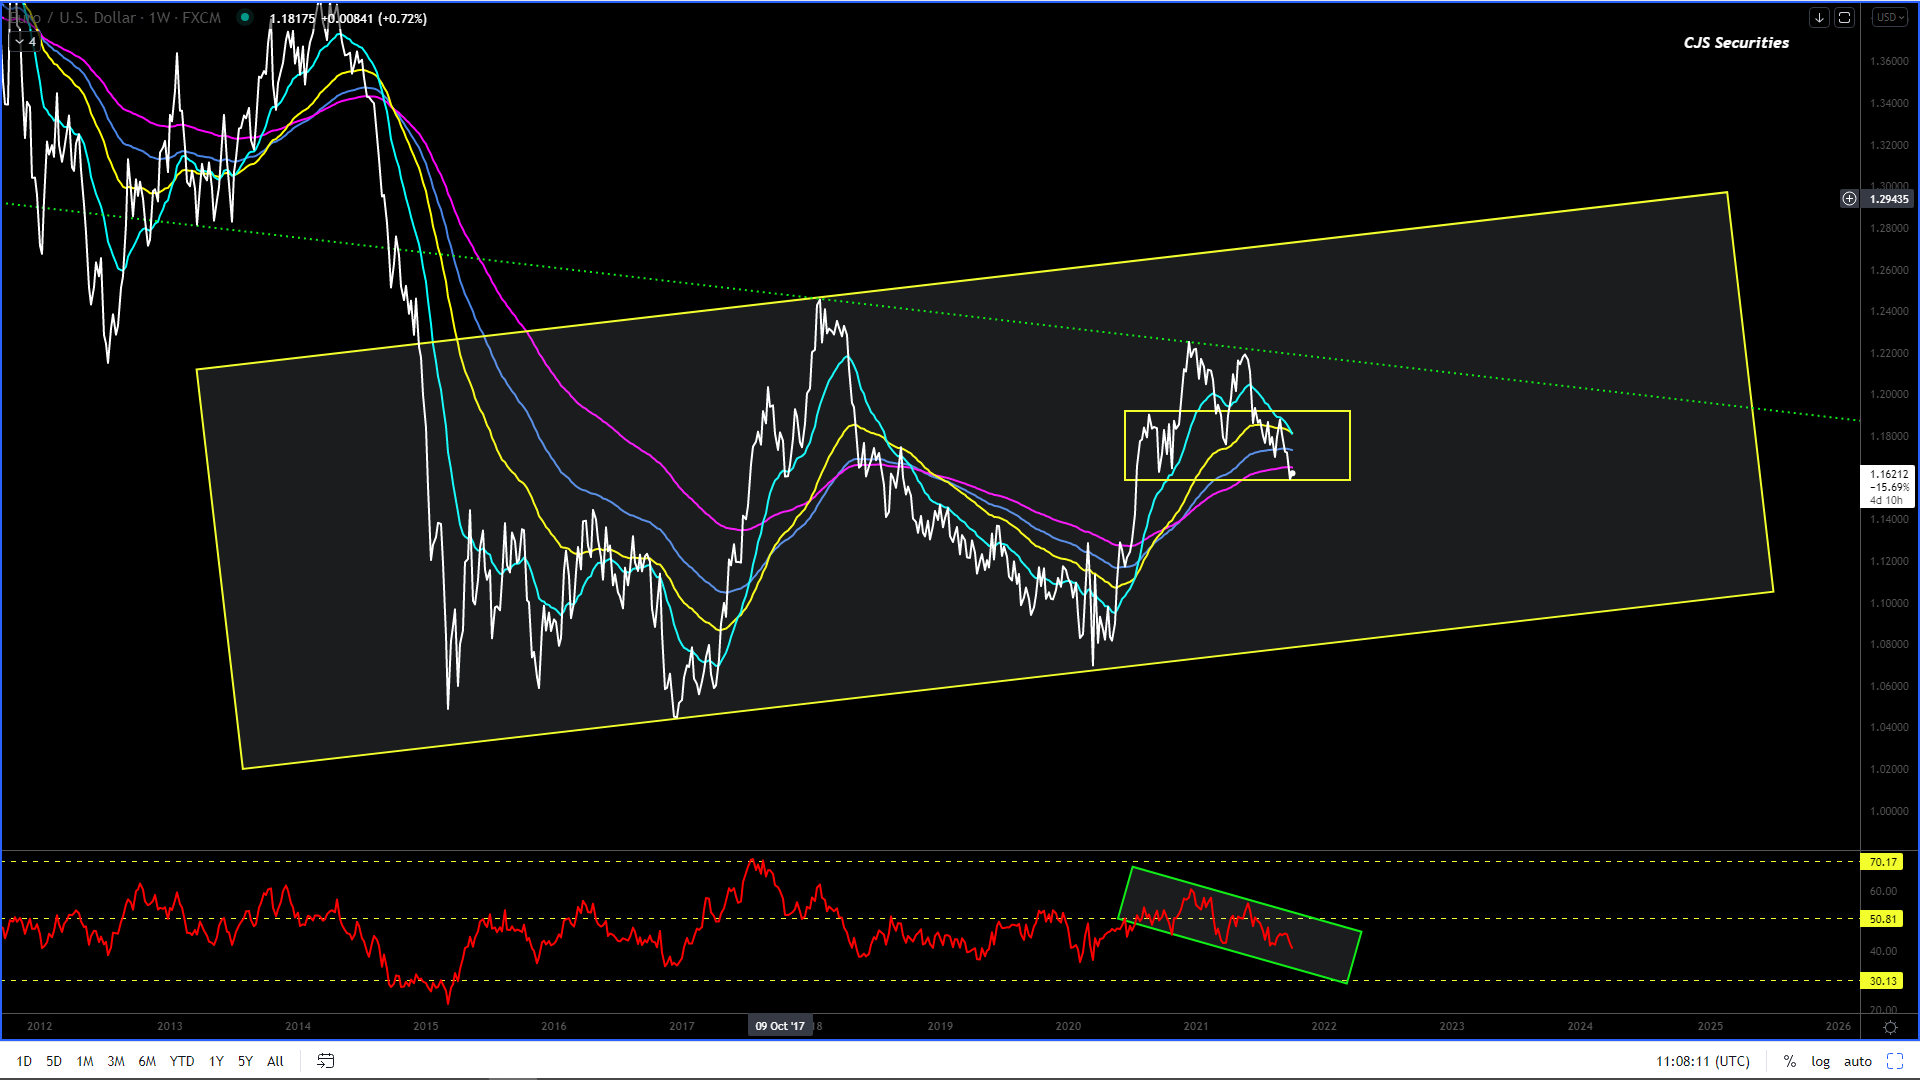
Task: Click the 09 Oct '17 date marker
Action: (x=779, y=1026)
